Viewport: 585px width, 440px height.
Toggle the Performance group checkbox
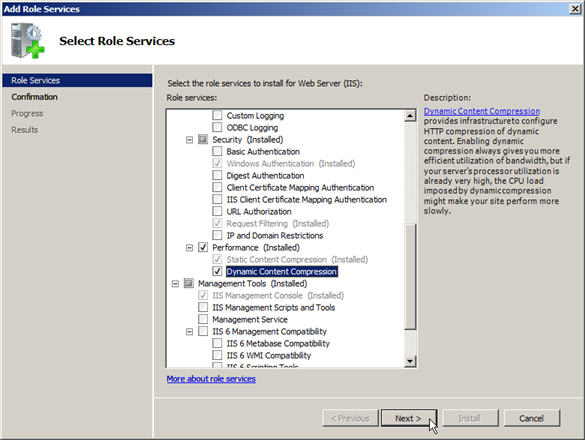point(203,247)
